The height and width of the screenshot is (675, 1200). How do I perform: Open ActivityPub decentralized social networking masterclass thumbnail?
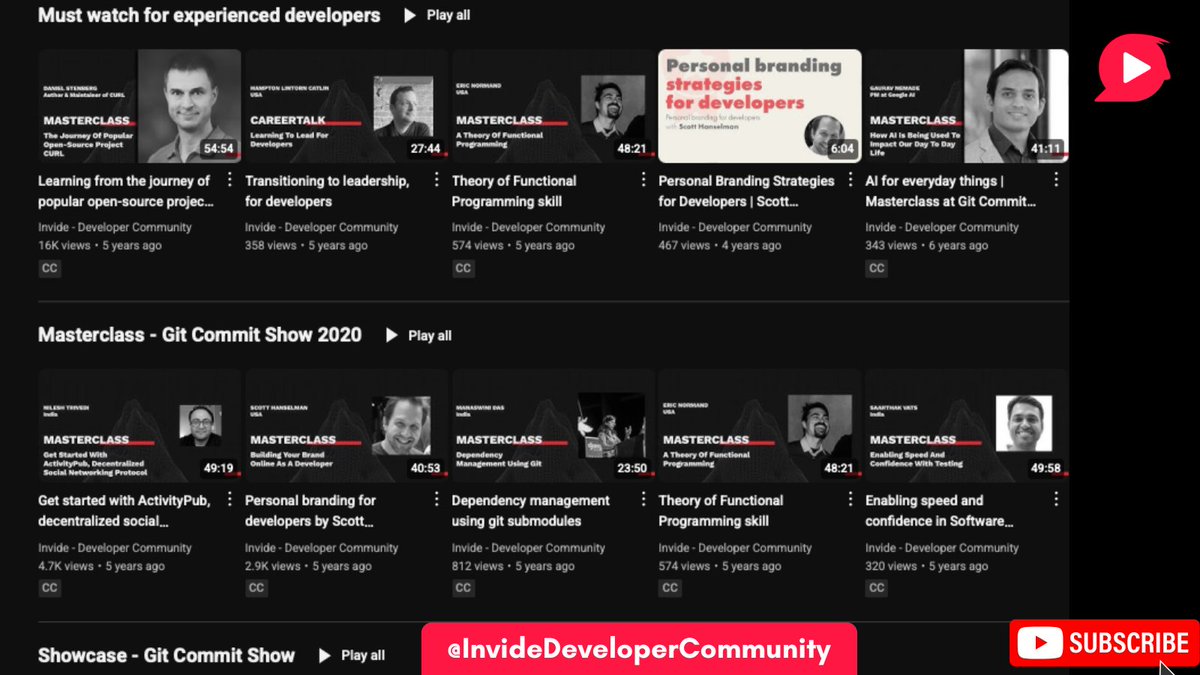(139, 426)
